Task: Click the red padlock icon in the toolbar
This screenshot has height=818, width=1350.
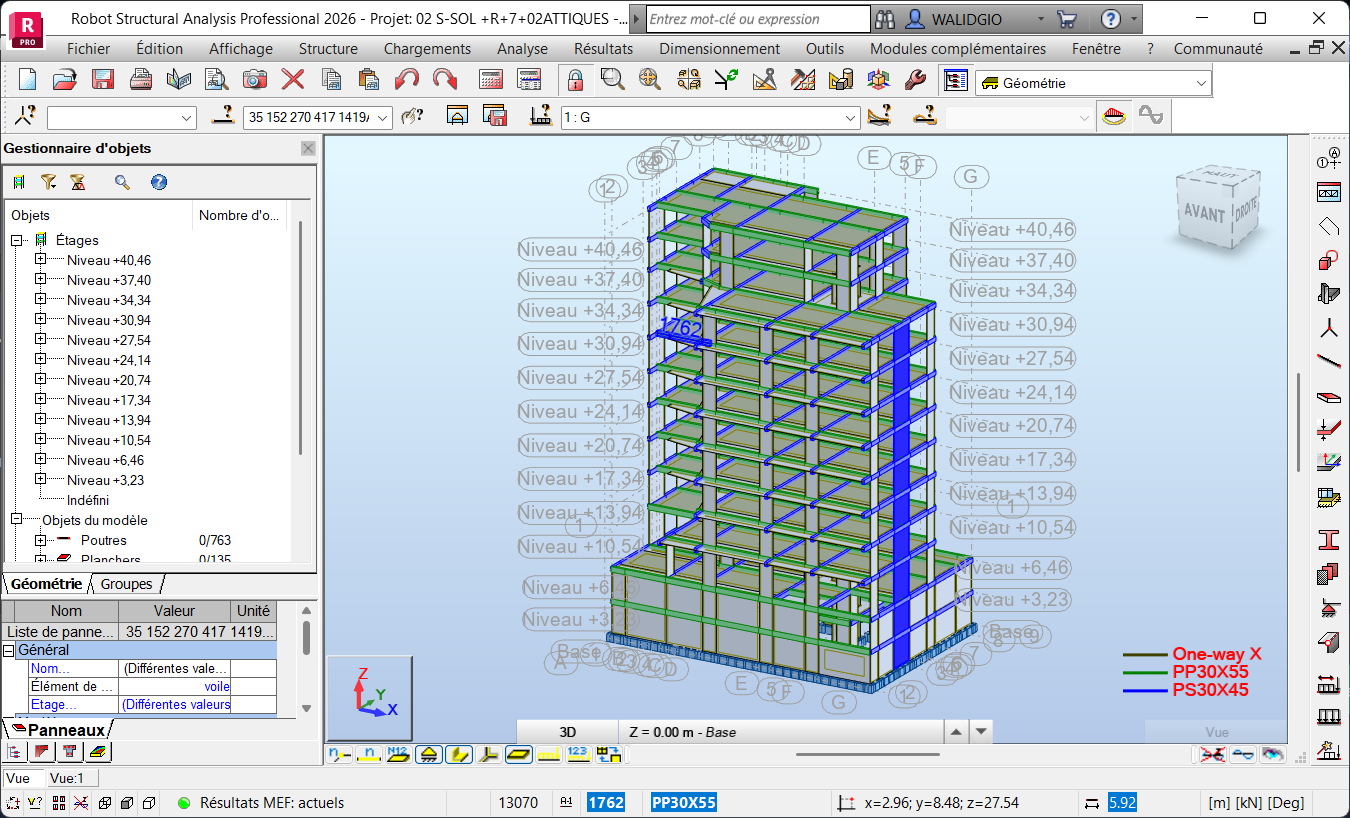Action: tap(575, 79)
